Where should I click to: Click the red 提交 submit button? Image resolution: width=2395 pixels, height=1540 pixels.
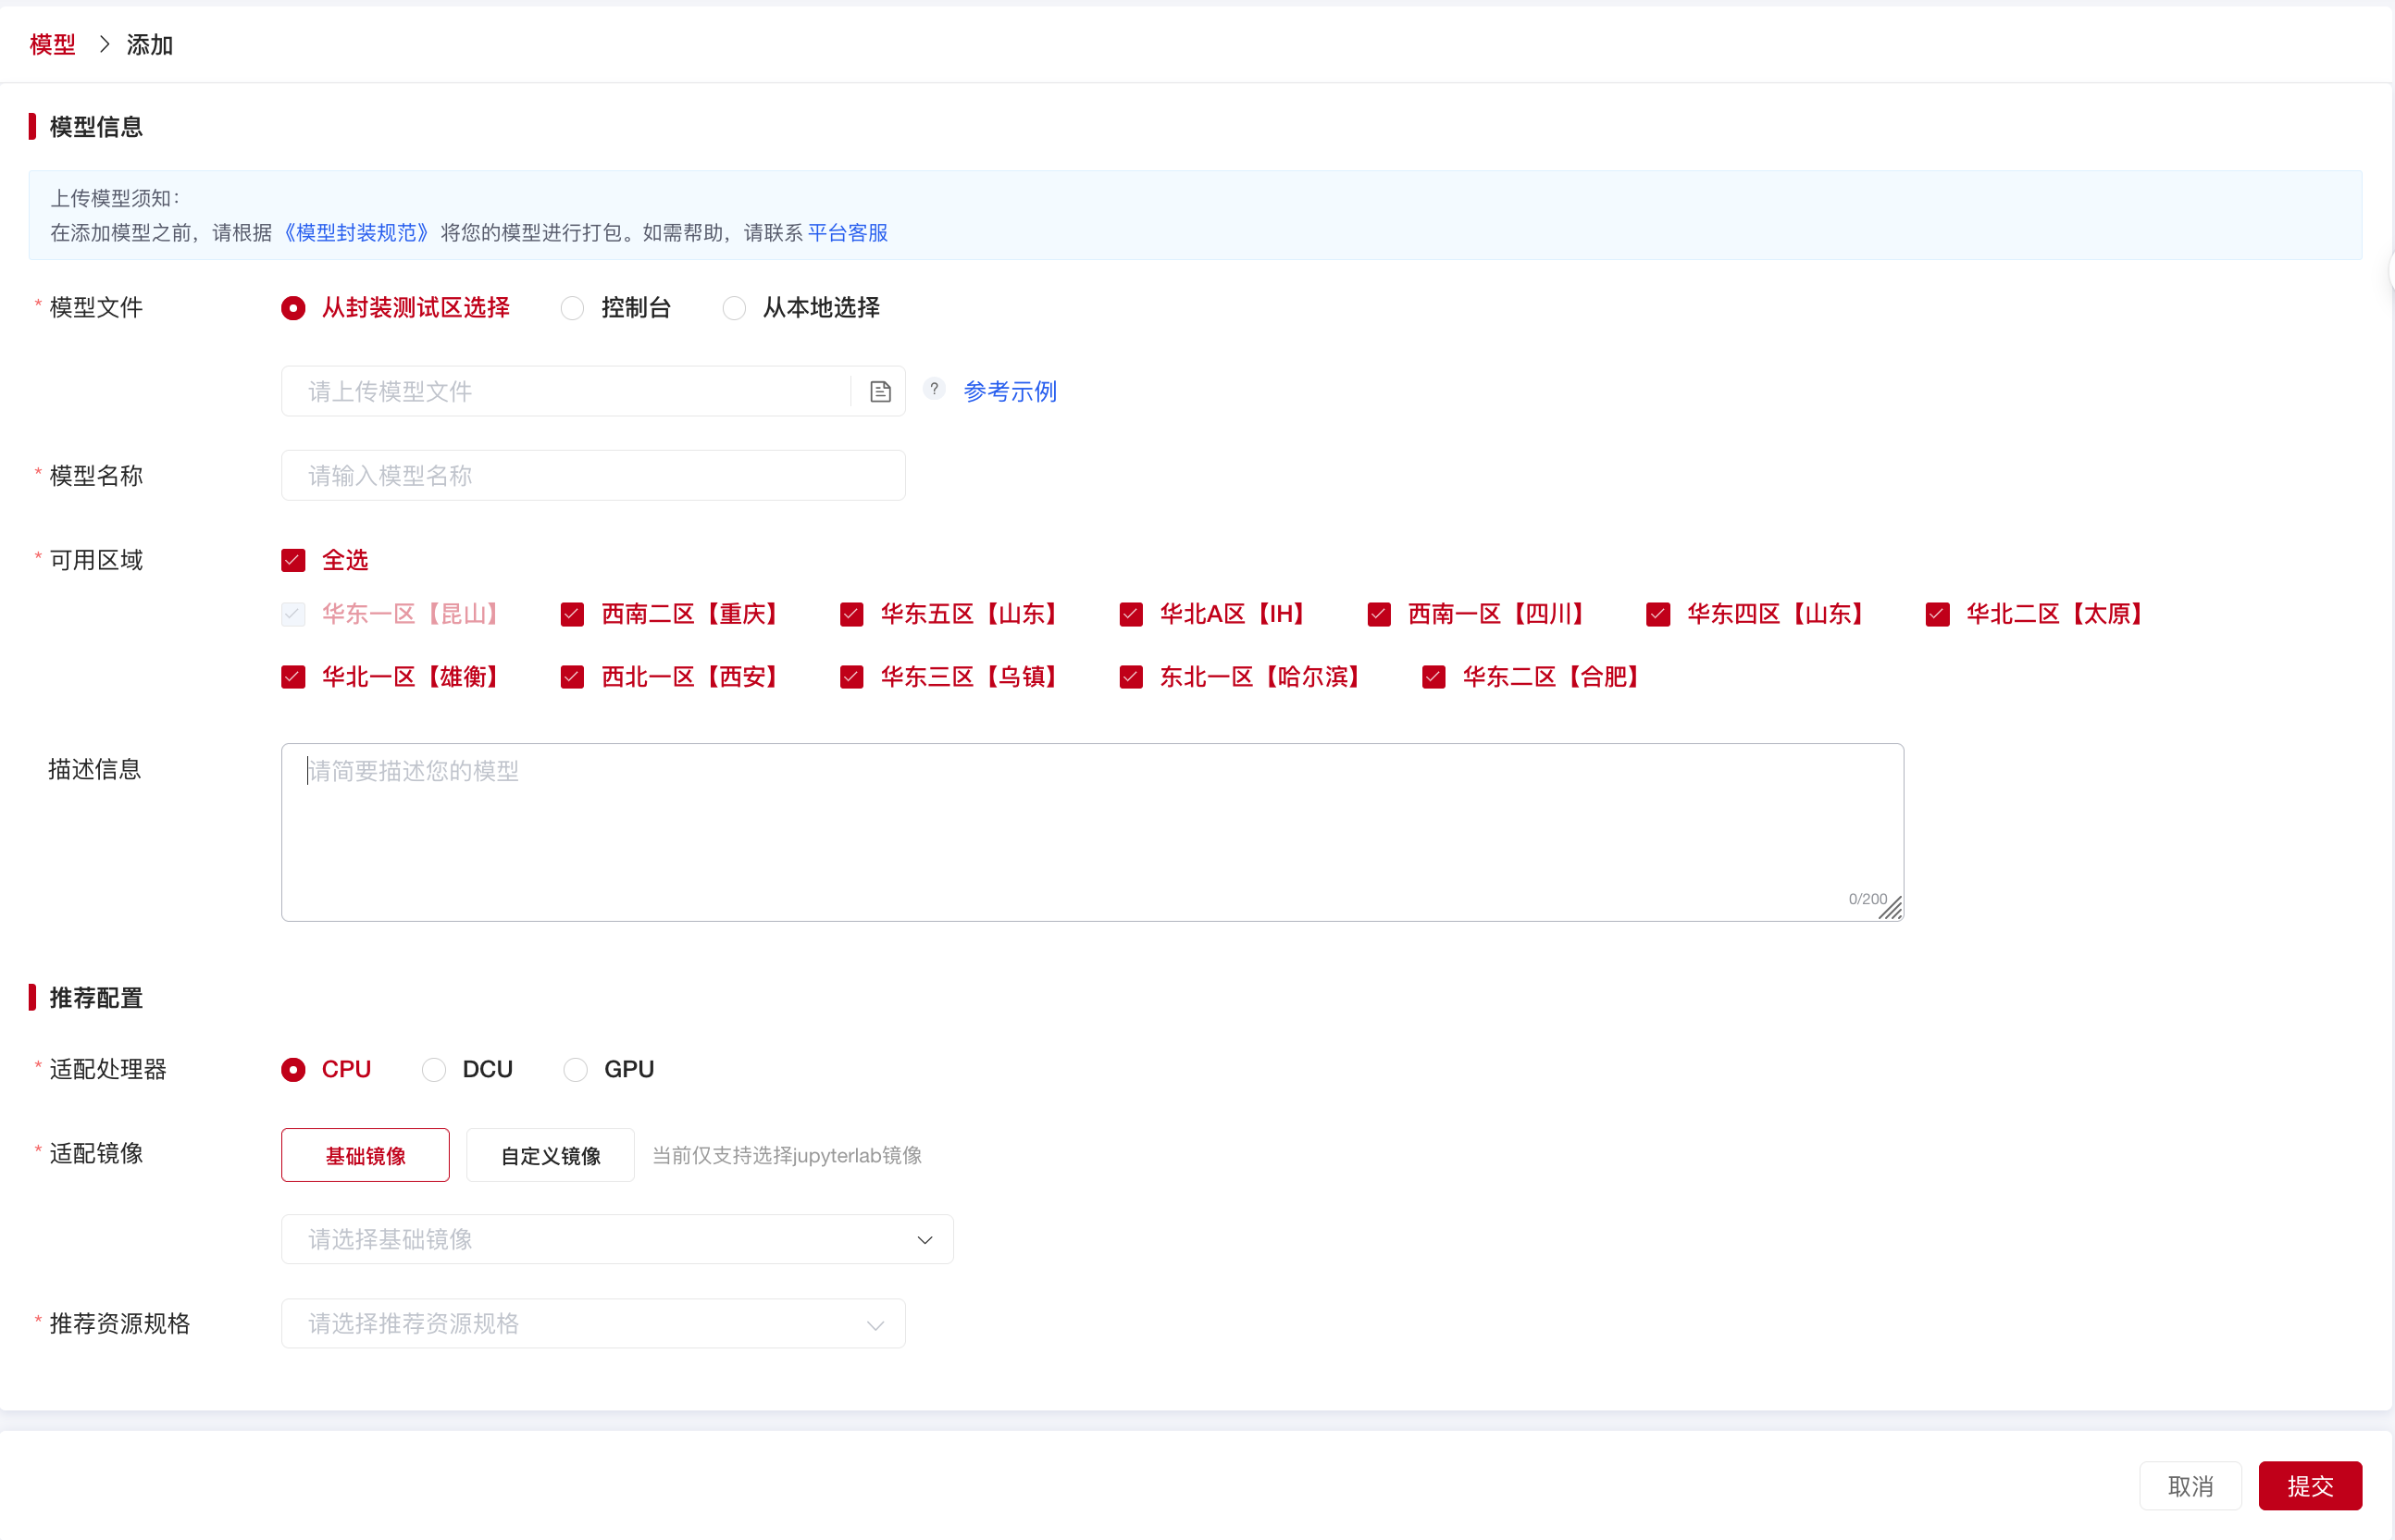(x=2310, y=1486)
